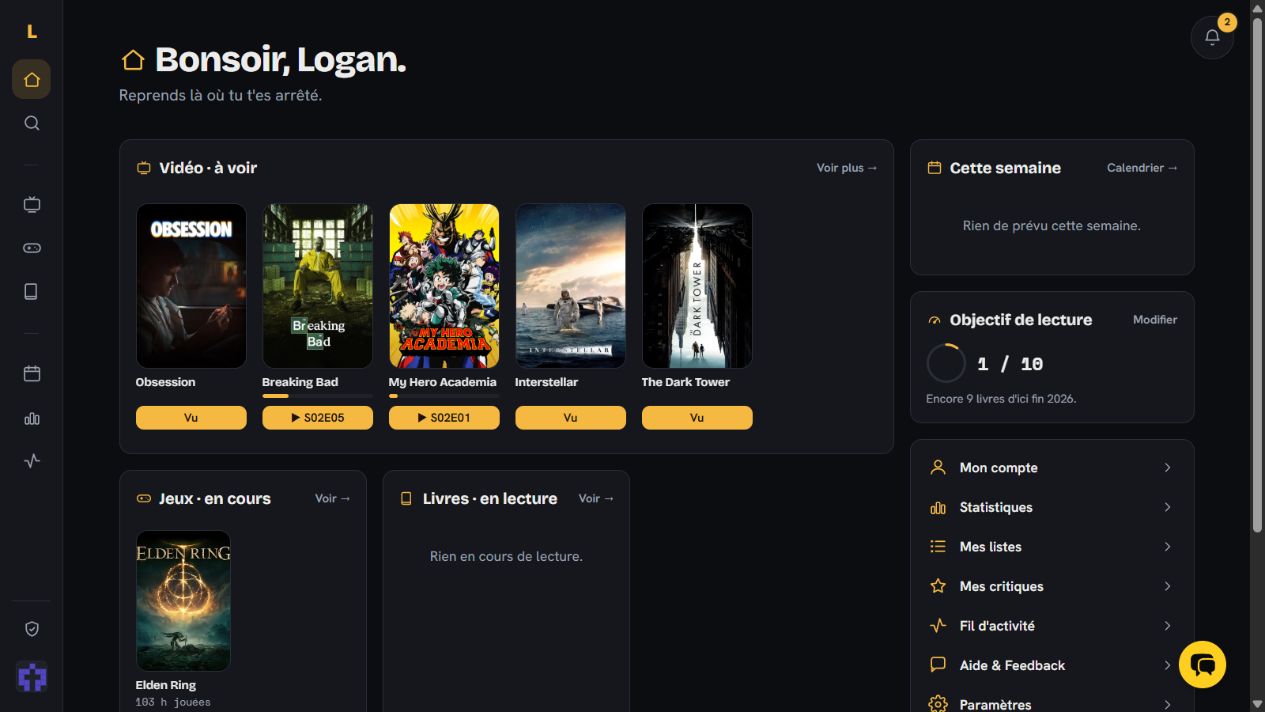Expand Mon compte chevron arrow
This screenshot has height=712, width=1265.
(1167, 467)
